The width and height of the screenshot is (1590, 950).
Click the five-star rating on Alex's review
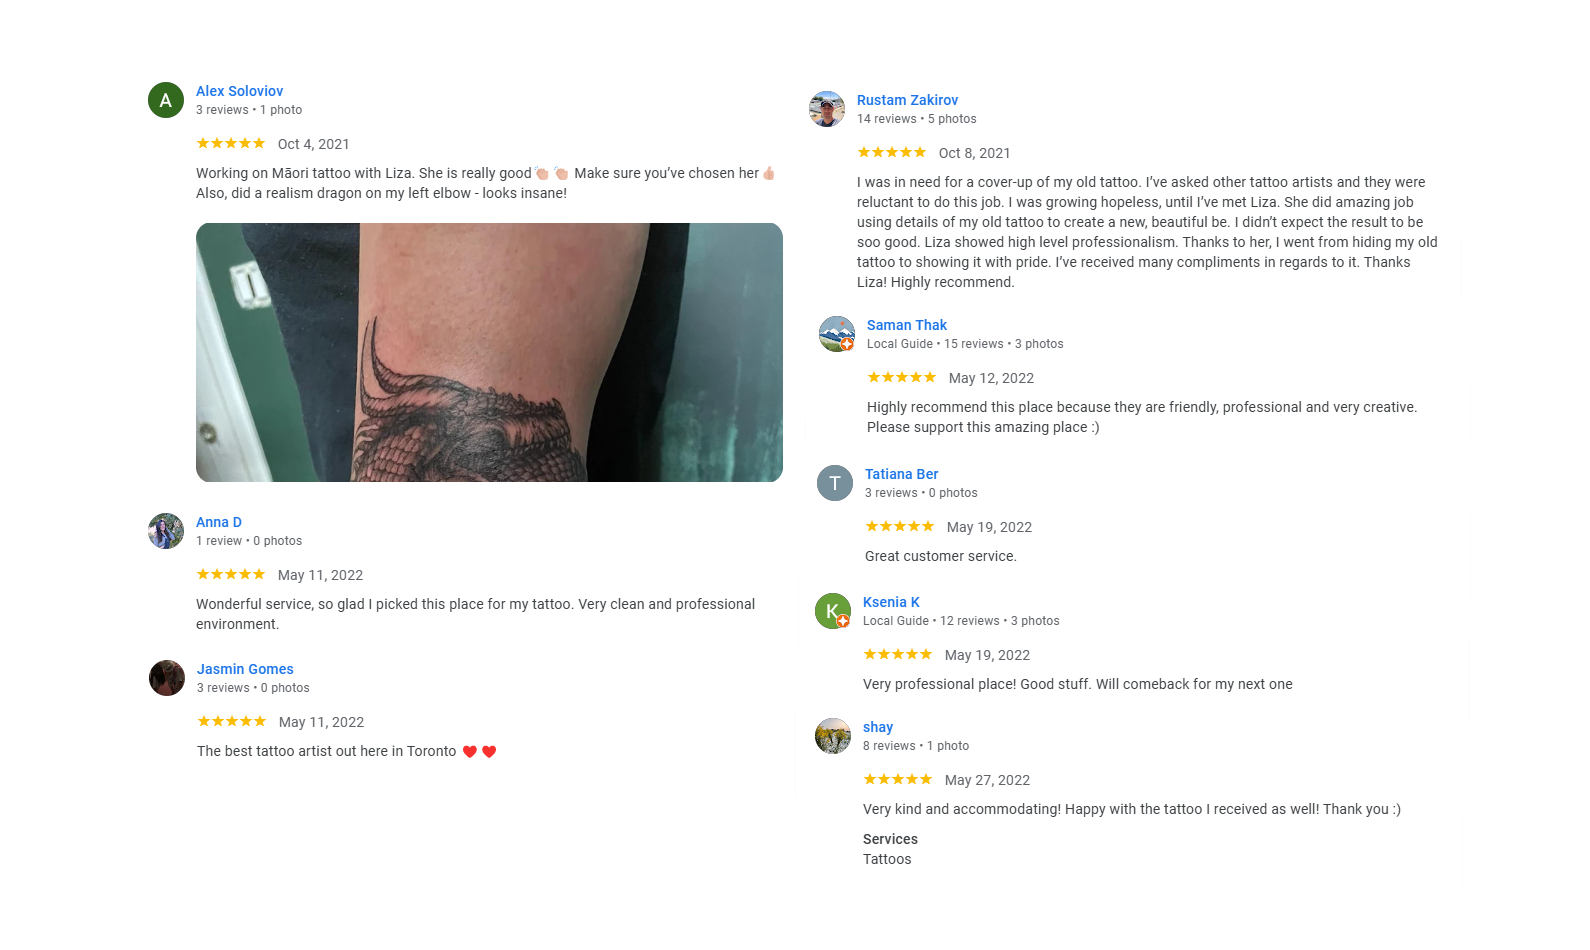pos(231,143)
